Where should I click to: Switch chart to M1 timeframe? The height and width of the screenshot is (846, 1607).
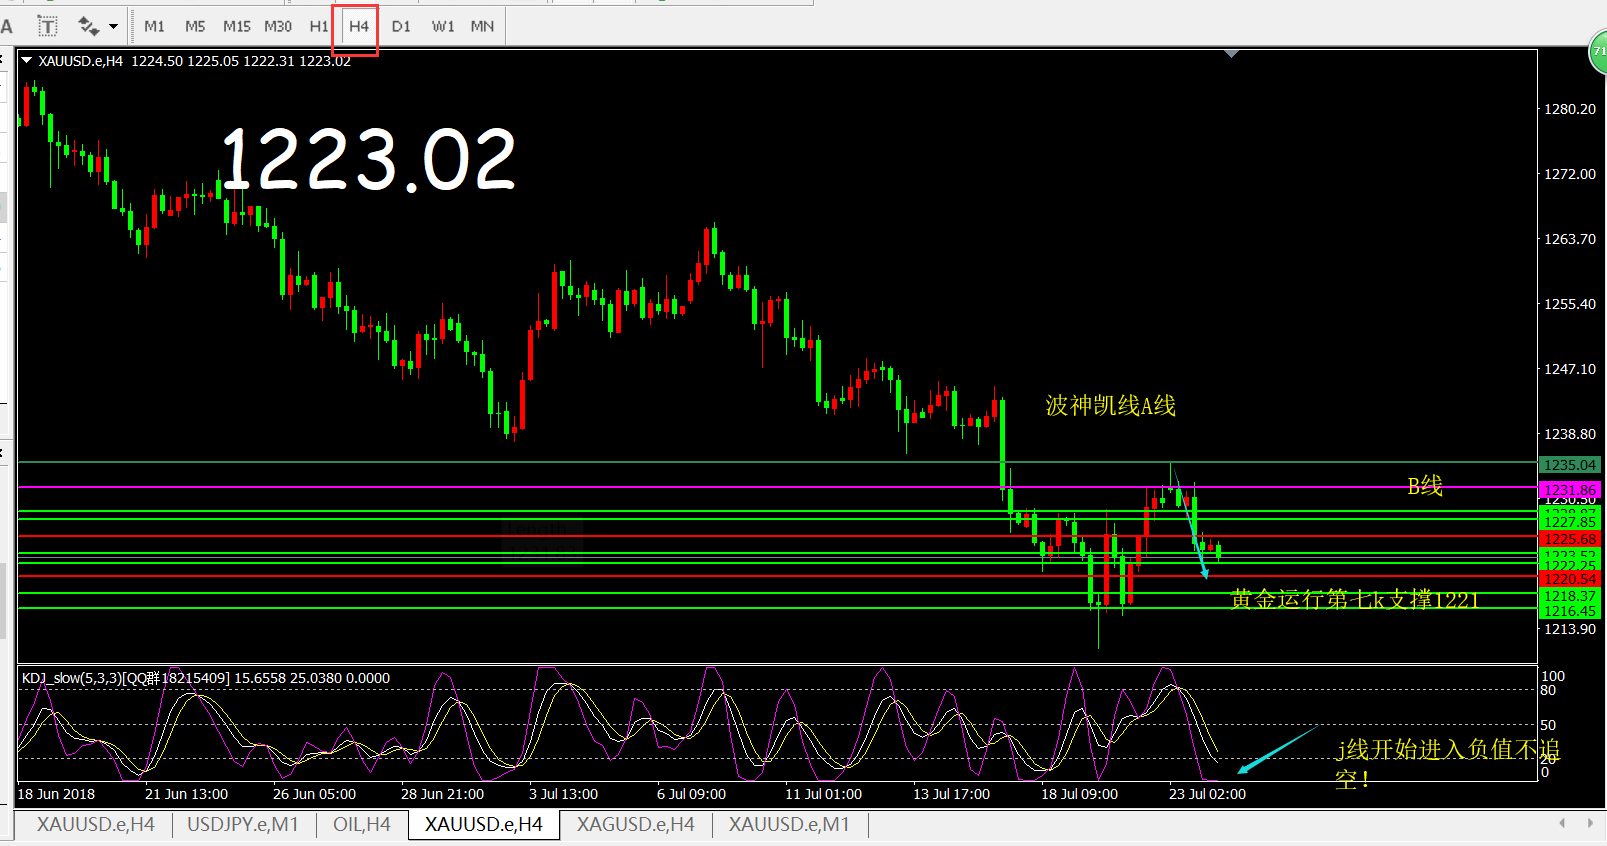tap(154, 26)
